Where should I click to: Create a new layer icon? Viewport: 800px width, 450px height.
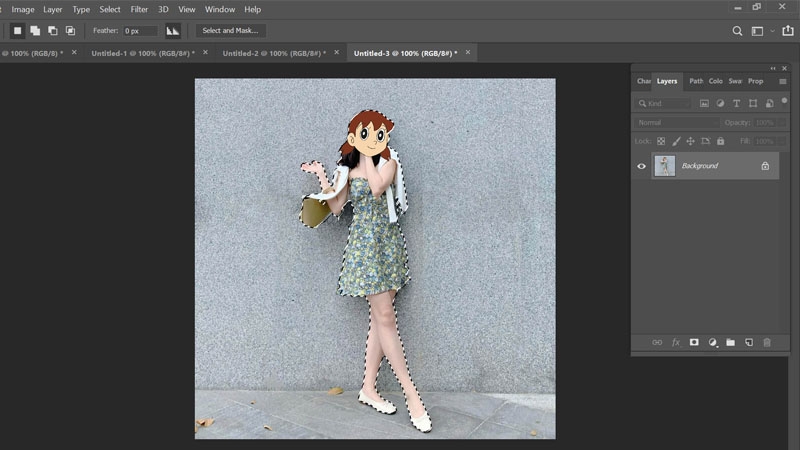[x=749, y=342]
